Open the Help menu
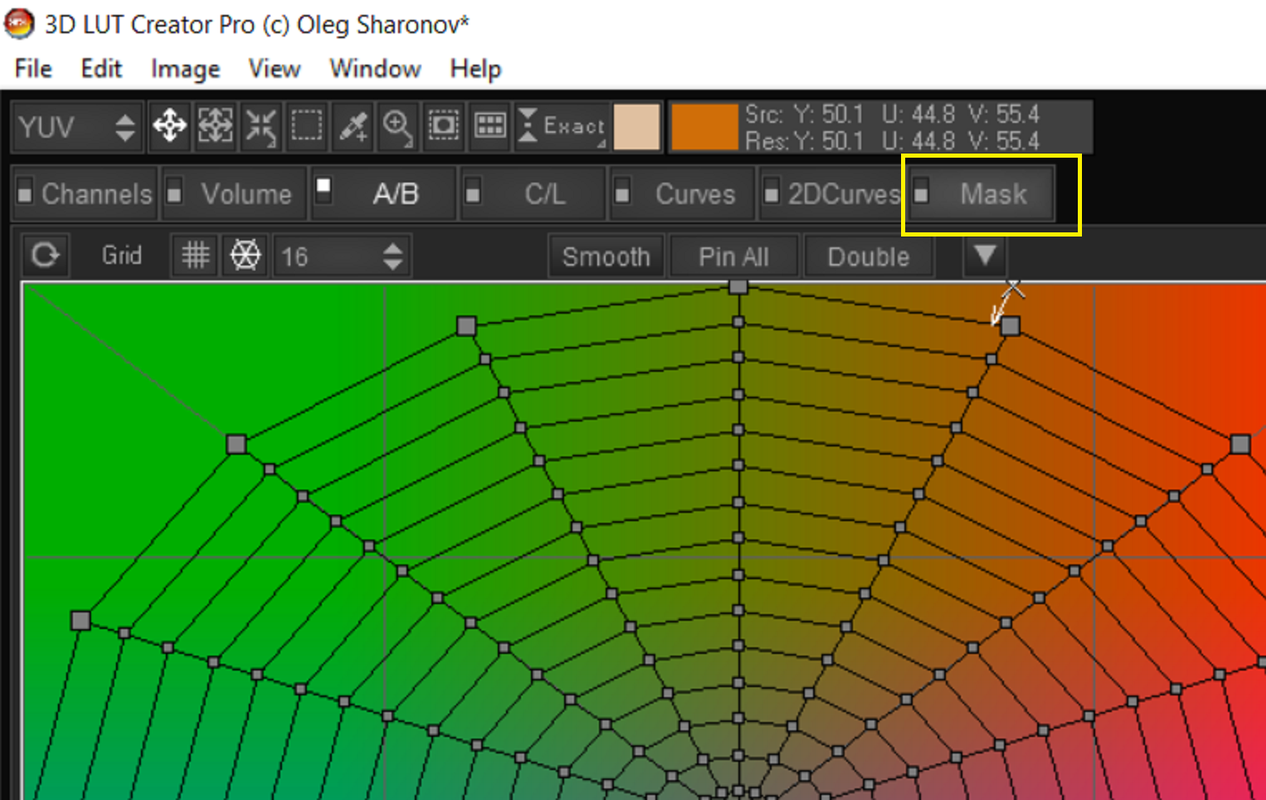 pyautogui.click(x=475, y=69)
